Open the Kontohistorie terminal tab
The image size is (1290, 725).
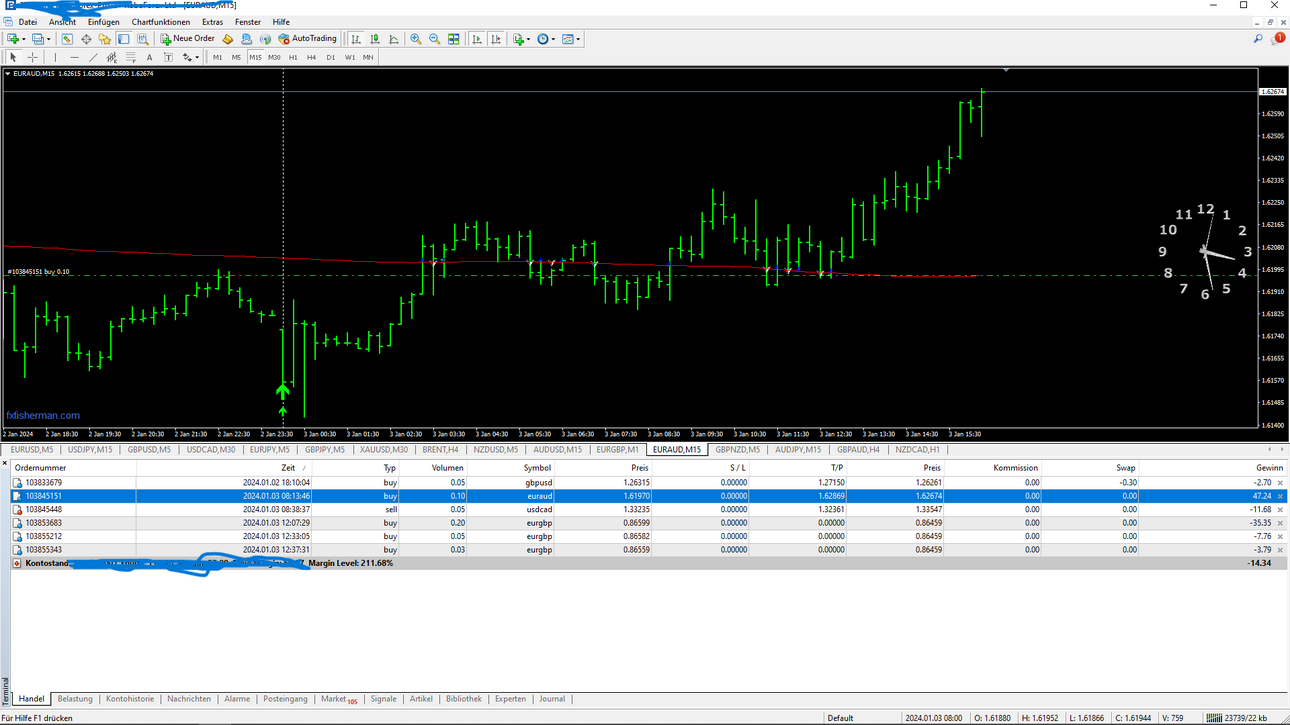coord(130,699)
